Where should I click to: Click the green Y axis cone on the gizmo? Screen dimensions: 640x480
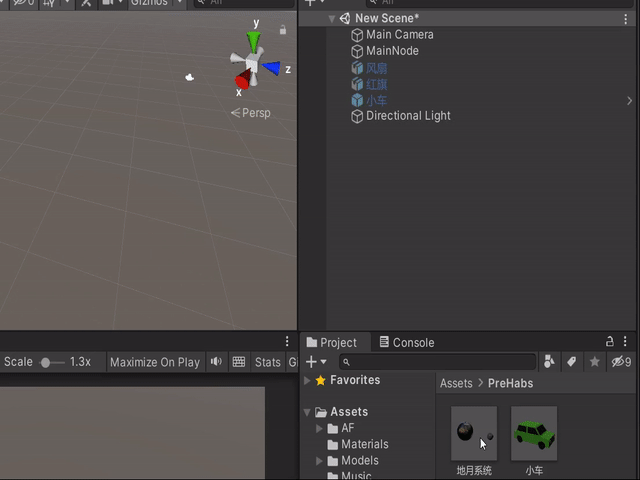click(x=253, y=41)
